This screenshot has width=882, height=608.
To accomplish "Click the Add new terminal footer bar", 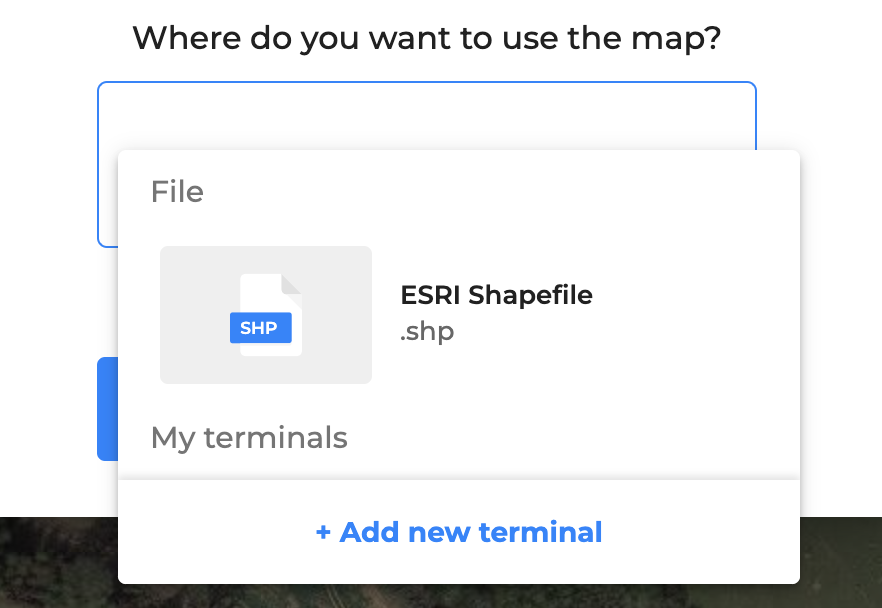I will (x=457, y=532).
